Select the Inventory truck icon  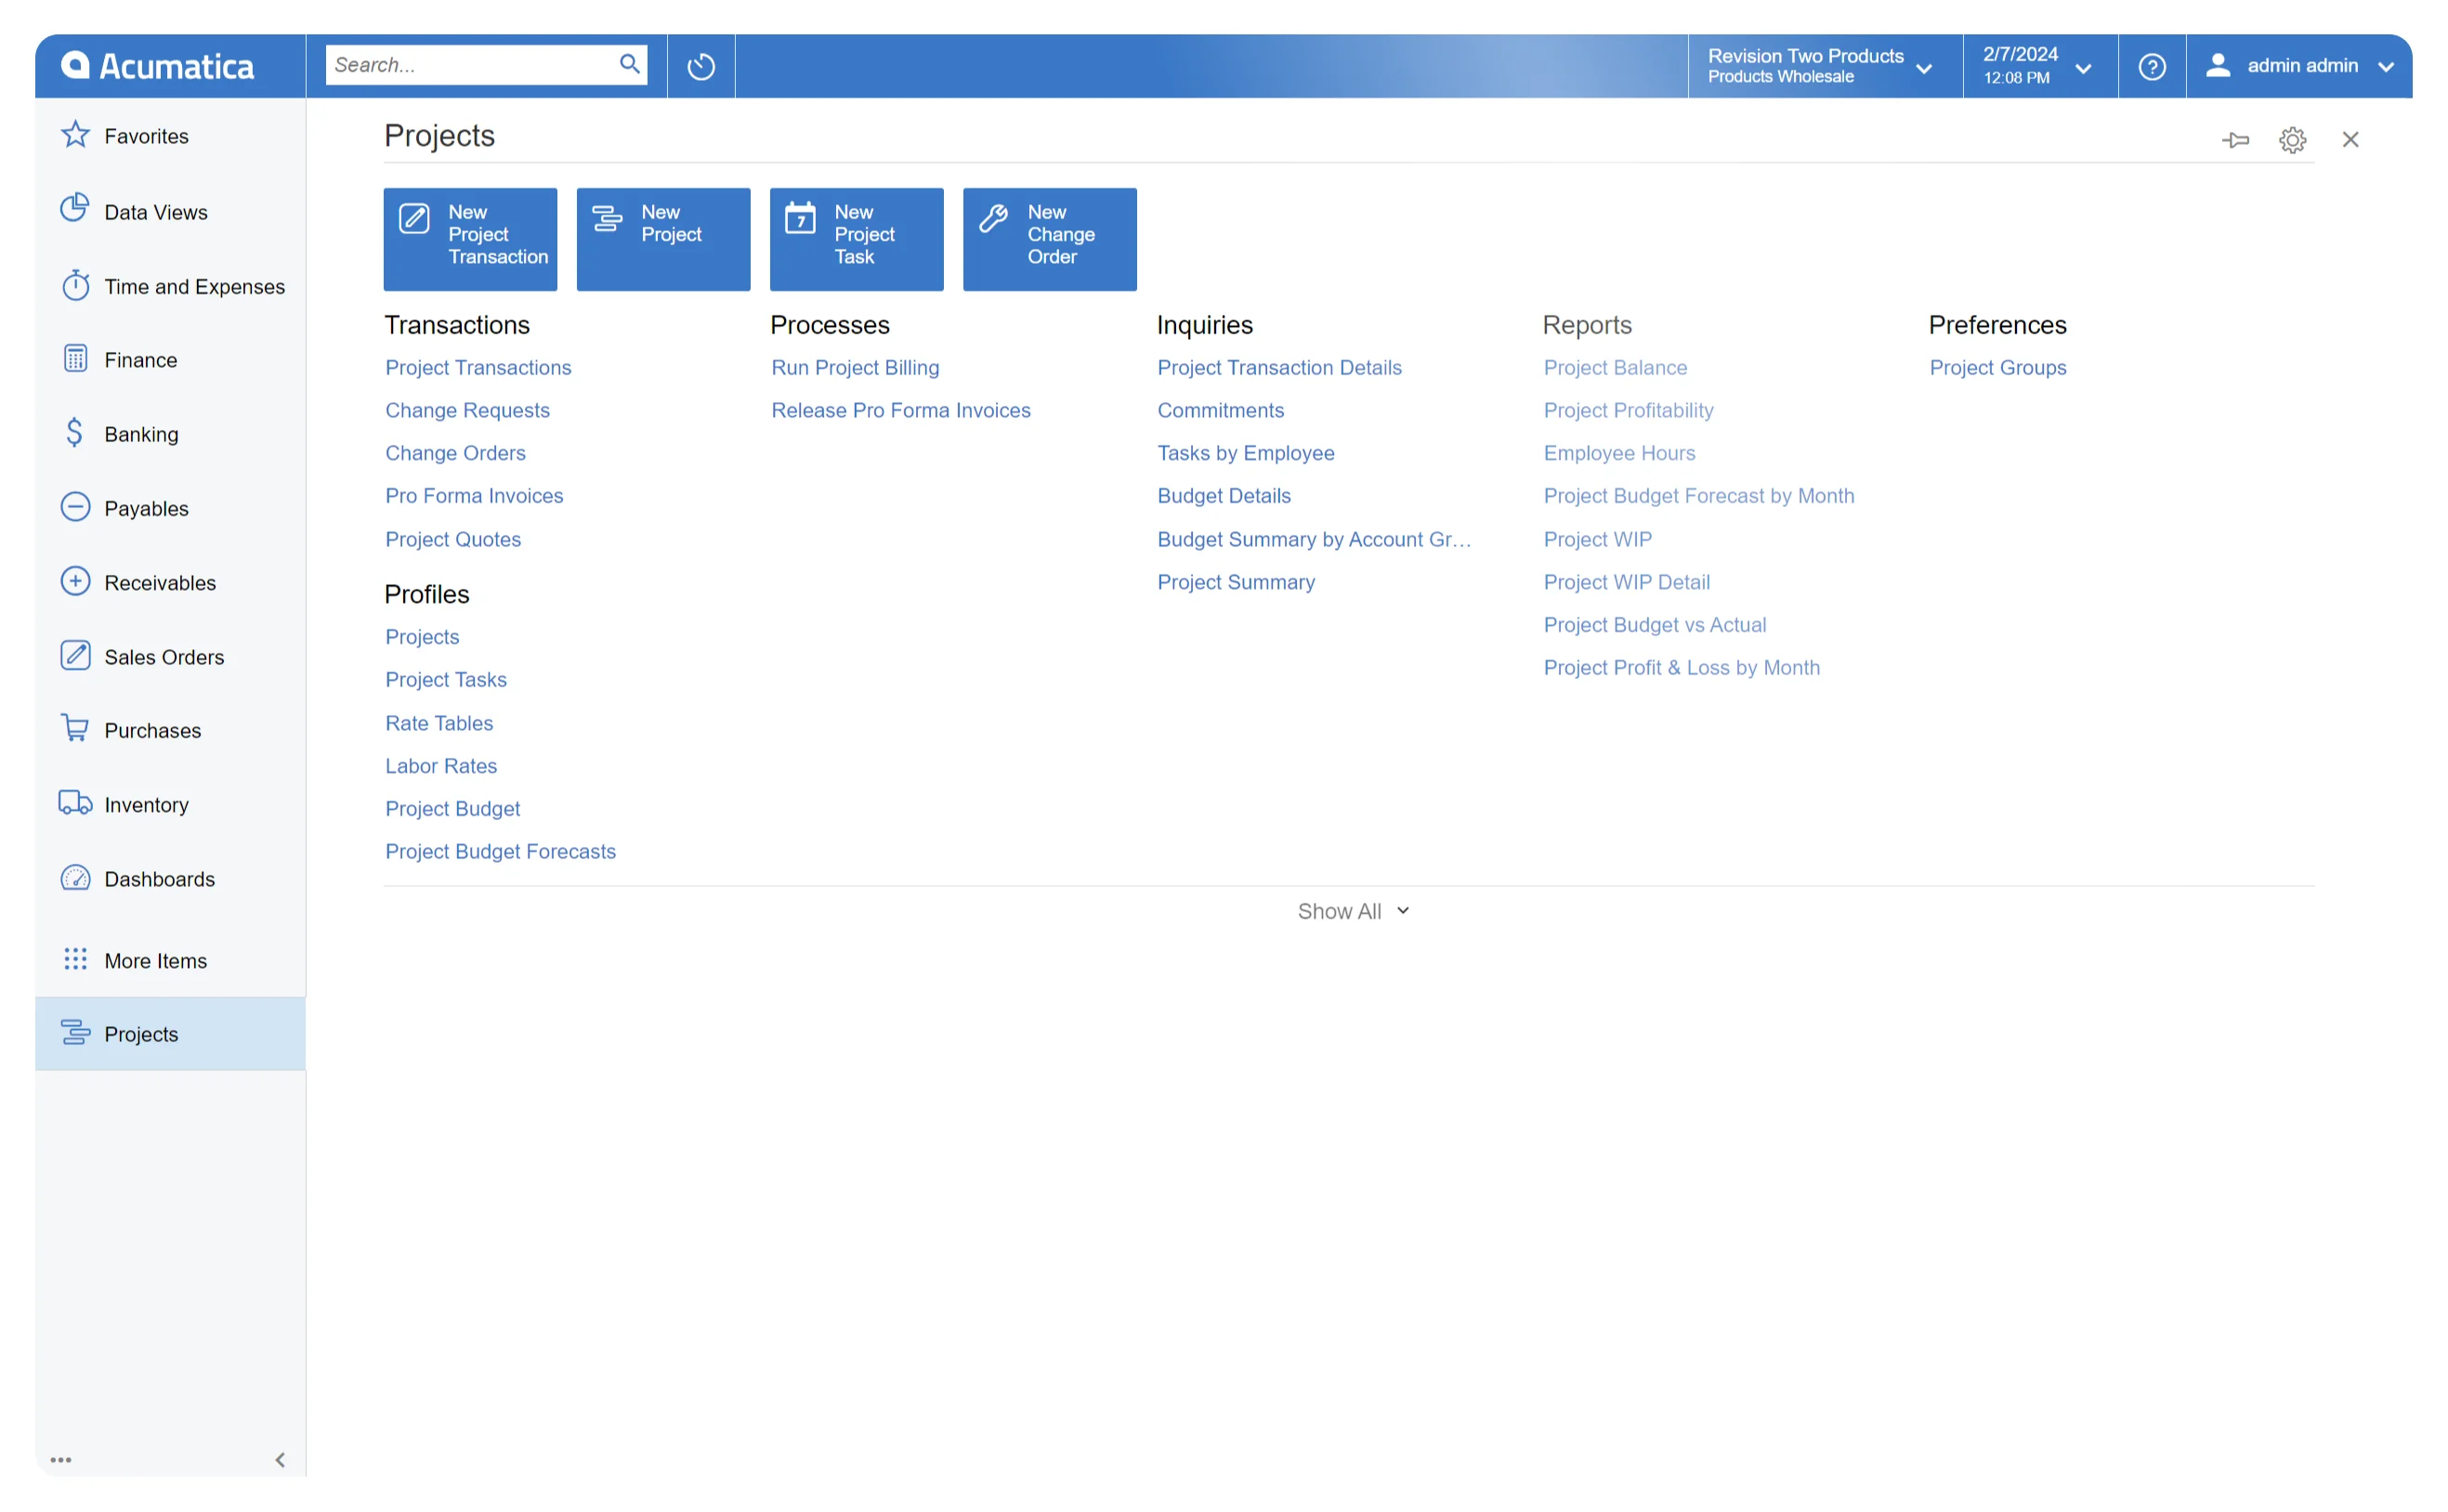(x=75, y=803)
